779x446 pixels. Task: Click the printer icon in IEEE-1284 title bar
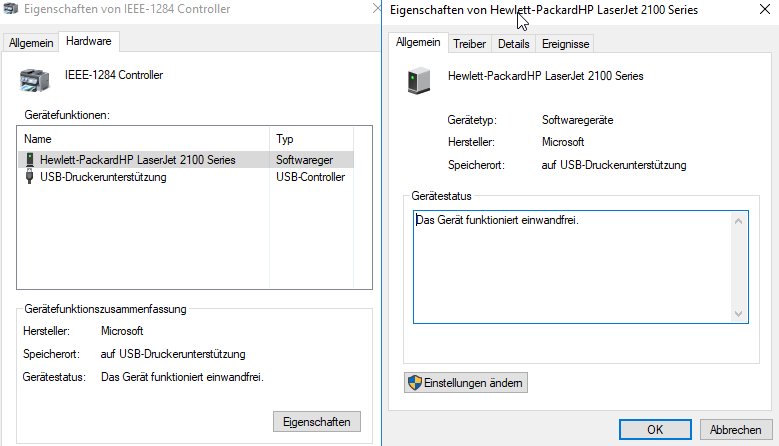10,8
